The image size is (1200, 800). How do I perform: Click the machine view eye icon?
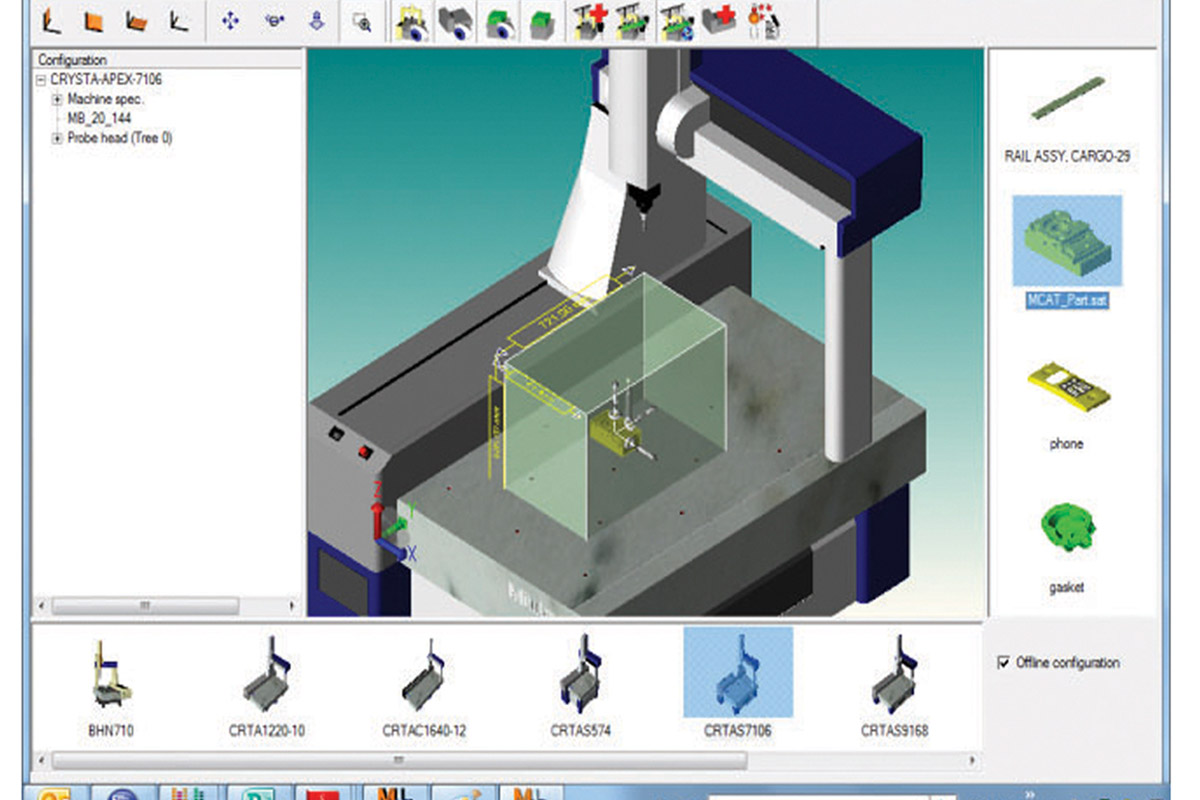coord(410,23)
